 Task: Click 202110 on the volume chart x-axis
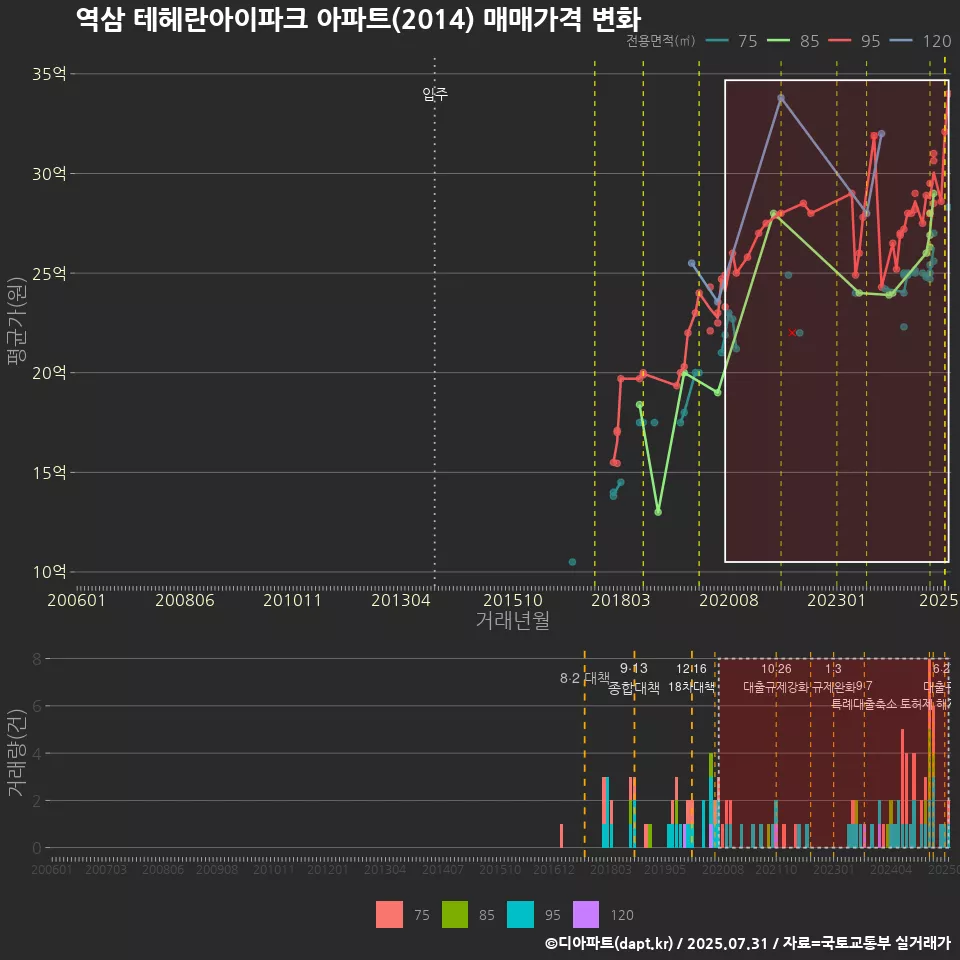coord(776,870)
